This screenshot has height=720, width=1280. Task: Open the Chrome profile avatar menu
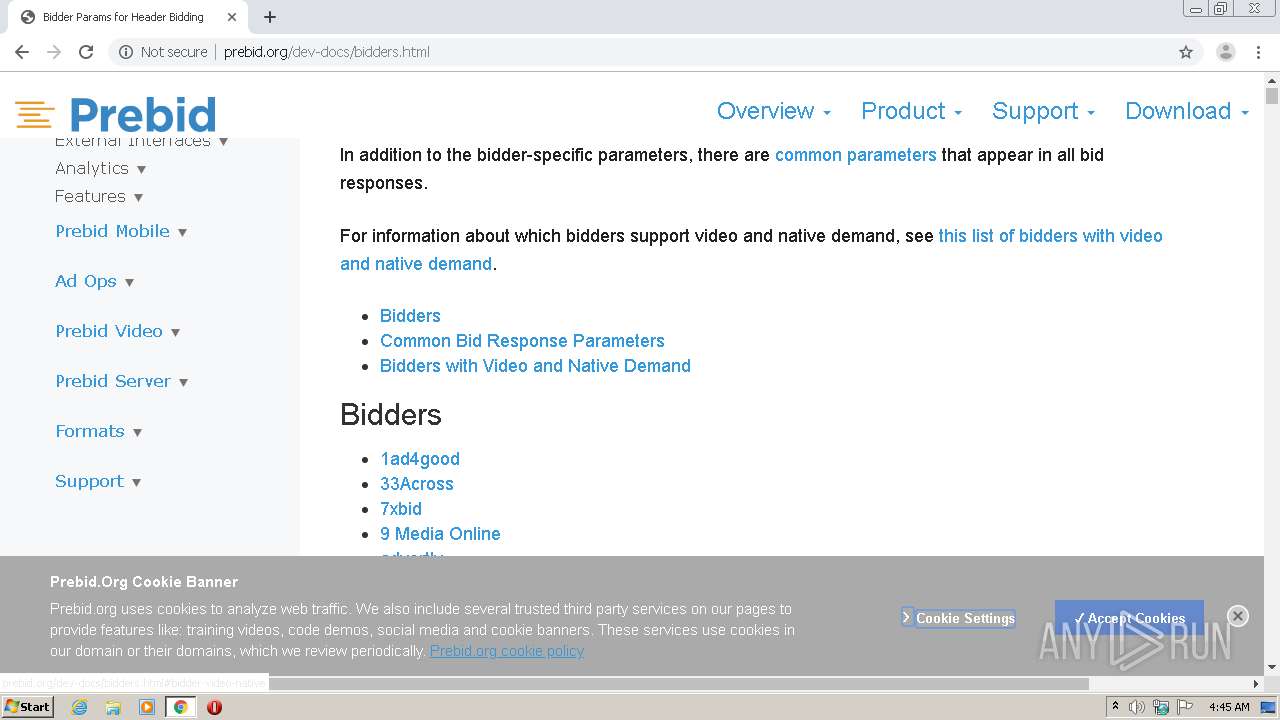pyautogui.click(x=1225, y=52)
